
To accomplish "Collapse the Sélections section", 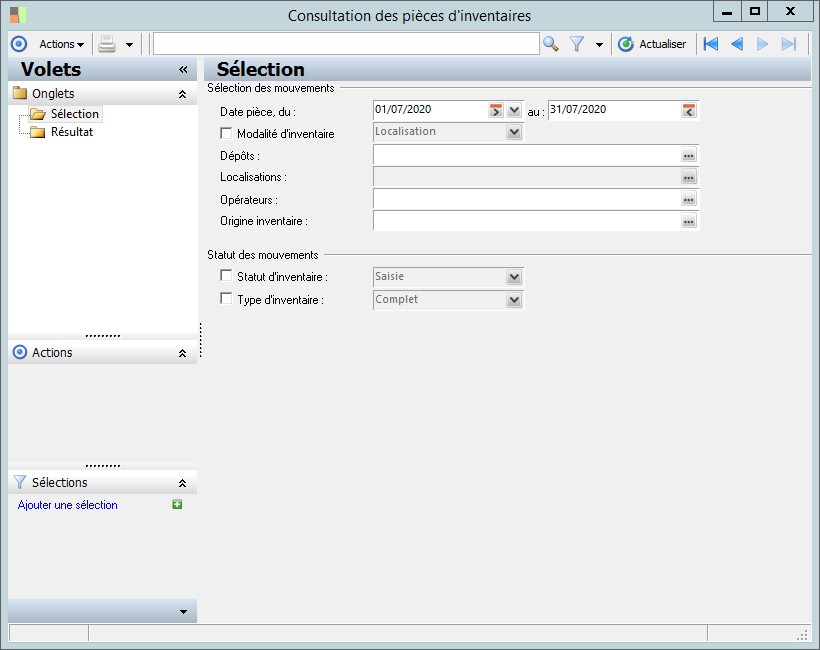I will click(183, 483).
